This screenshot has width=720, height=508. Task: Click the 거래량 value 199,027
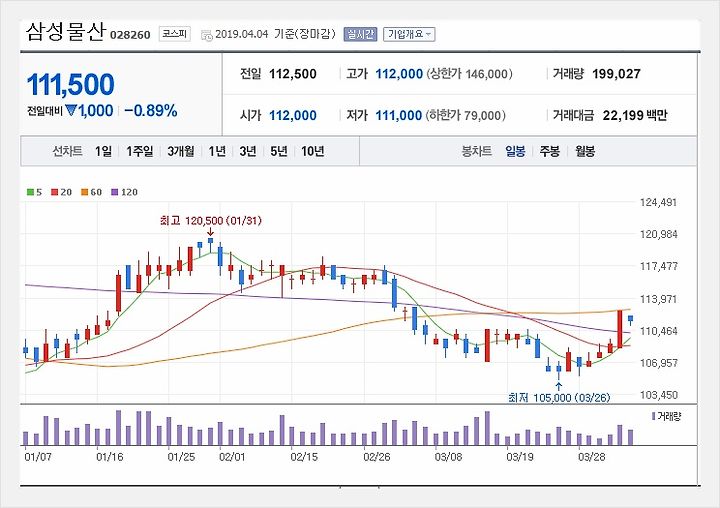[616, 74]
